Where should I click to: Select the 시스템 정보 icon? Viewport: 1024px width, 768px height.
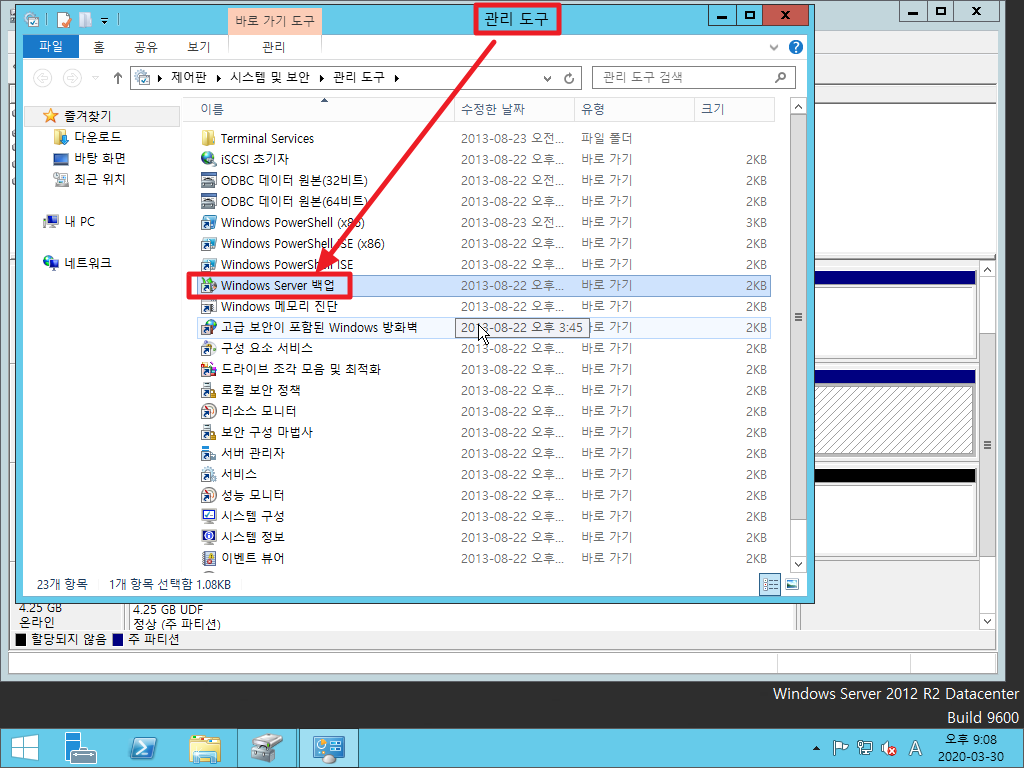pos(208,537)
